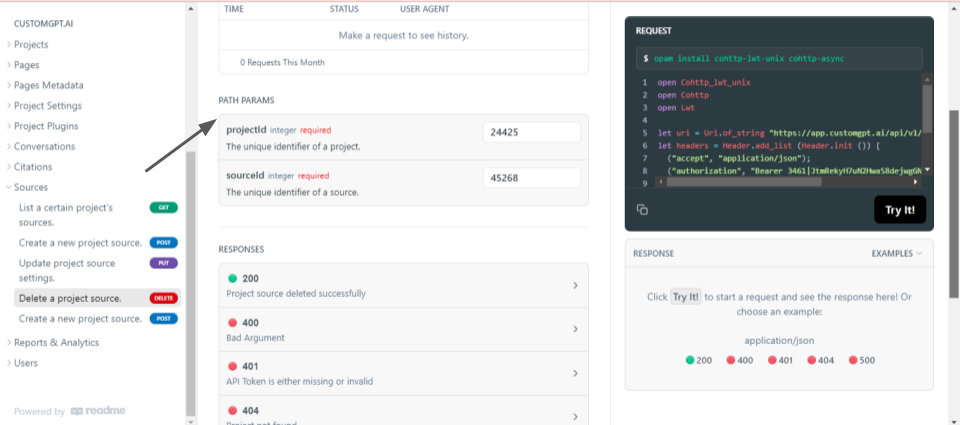Click the RESPONSES heading

coord(241,249)
